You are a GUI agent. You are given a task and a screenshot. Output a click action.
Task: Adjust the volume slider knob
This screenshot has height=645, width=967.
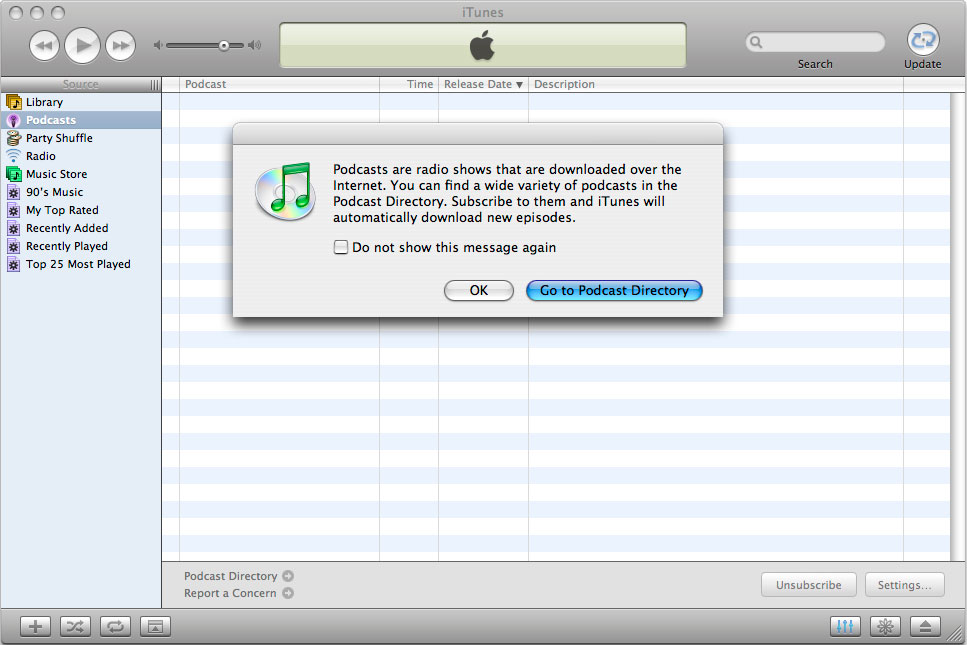(x=224, y=45)
